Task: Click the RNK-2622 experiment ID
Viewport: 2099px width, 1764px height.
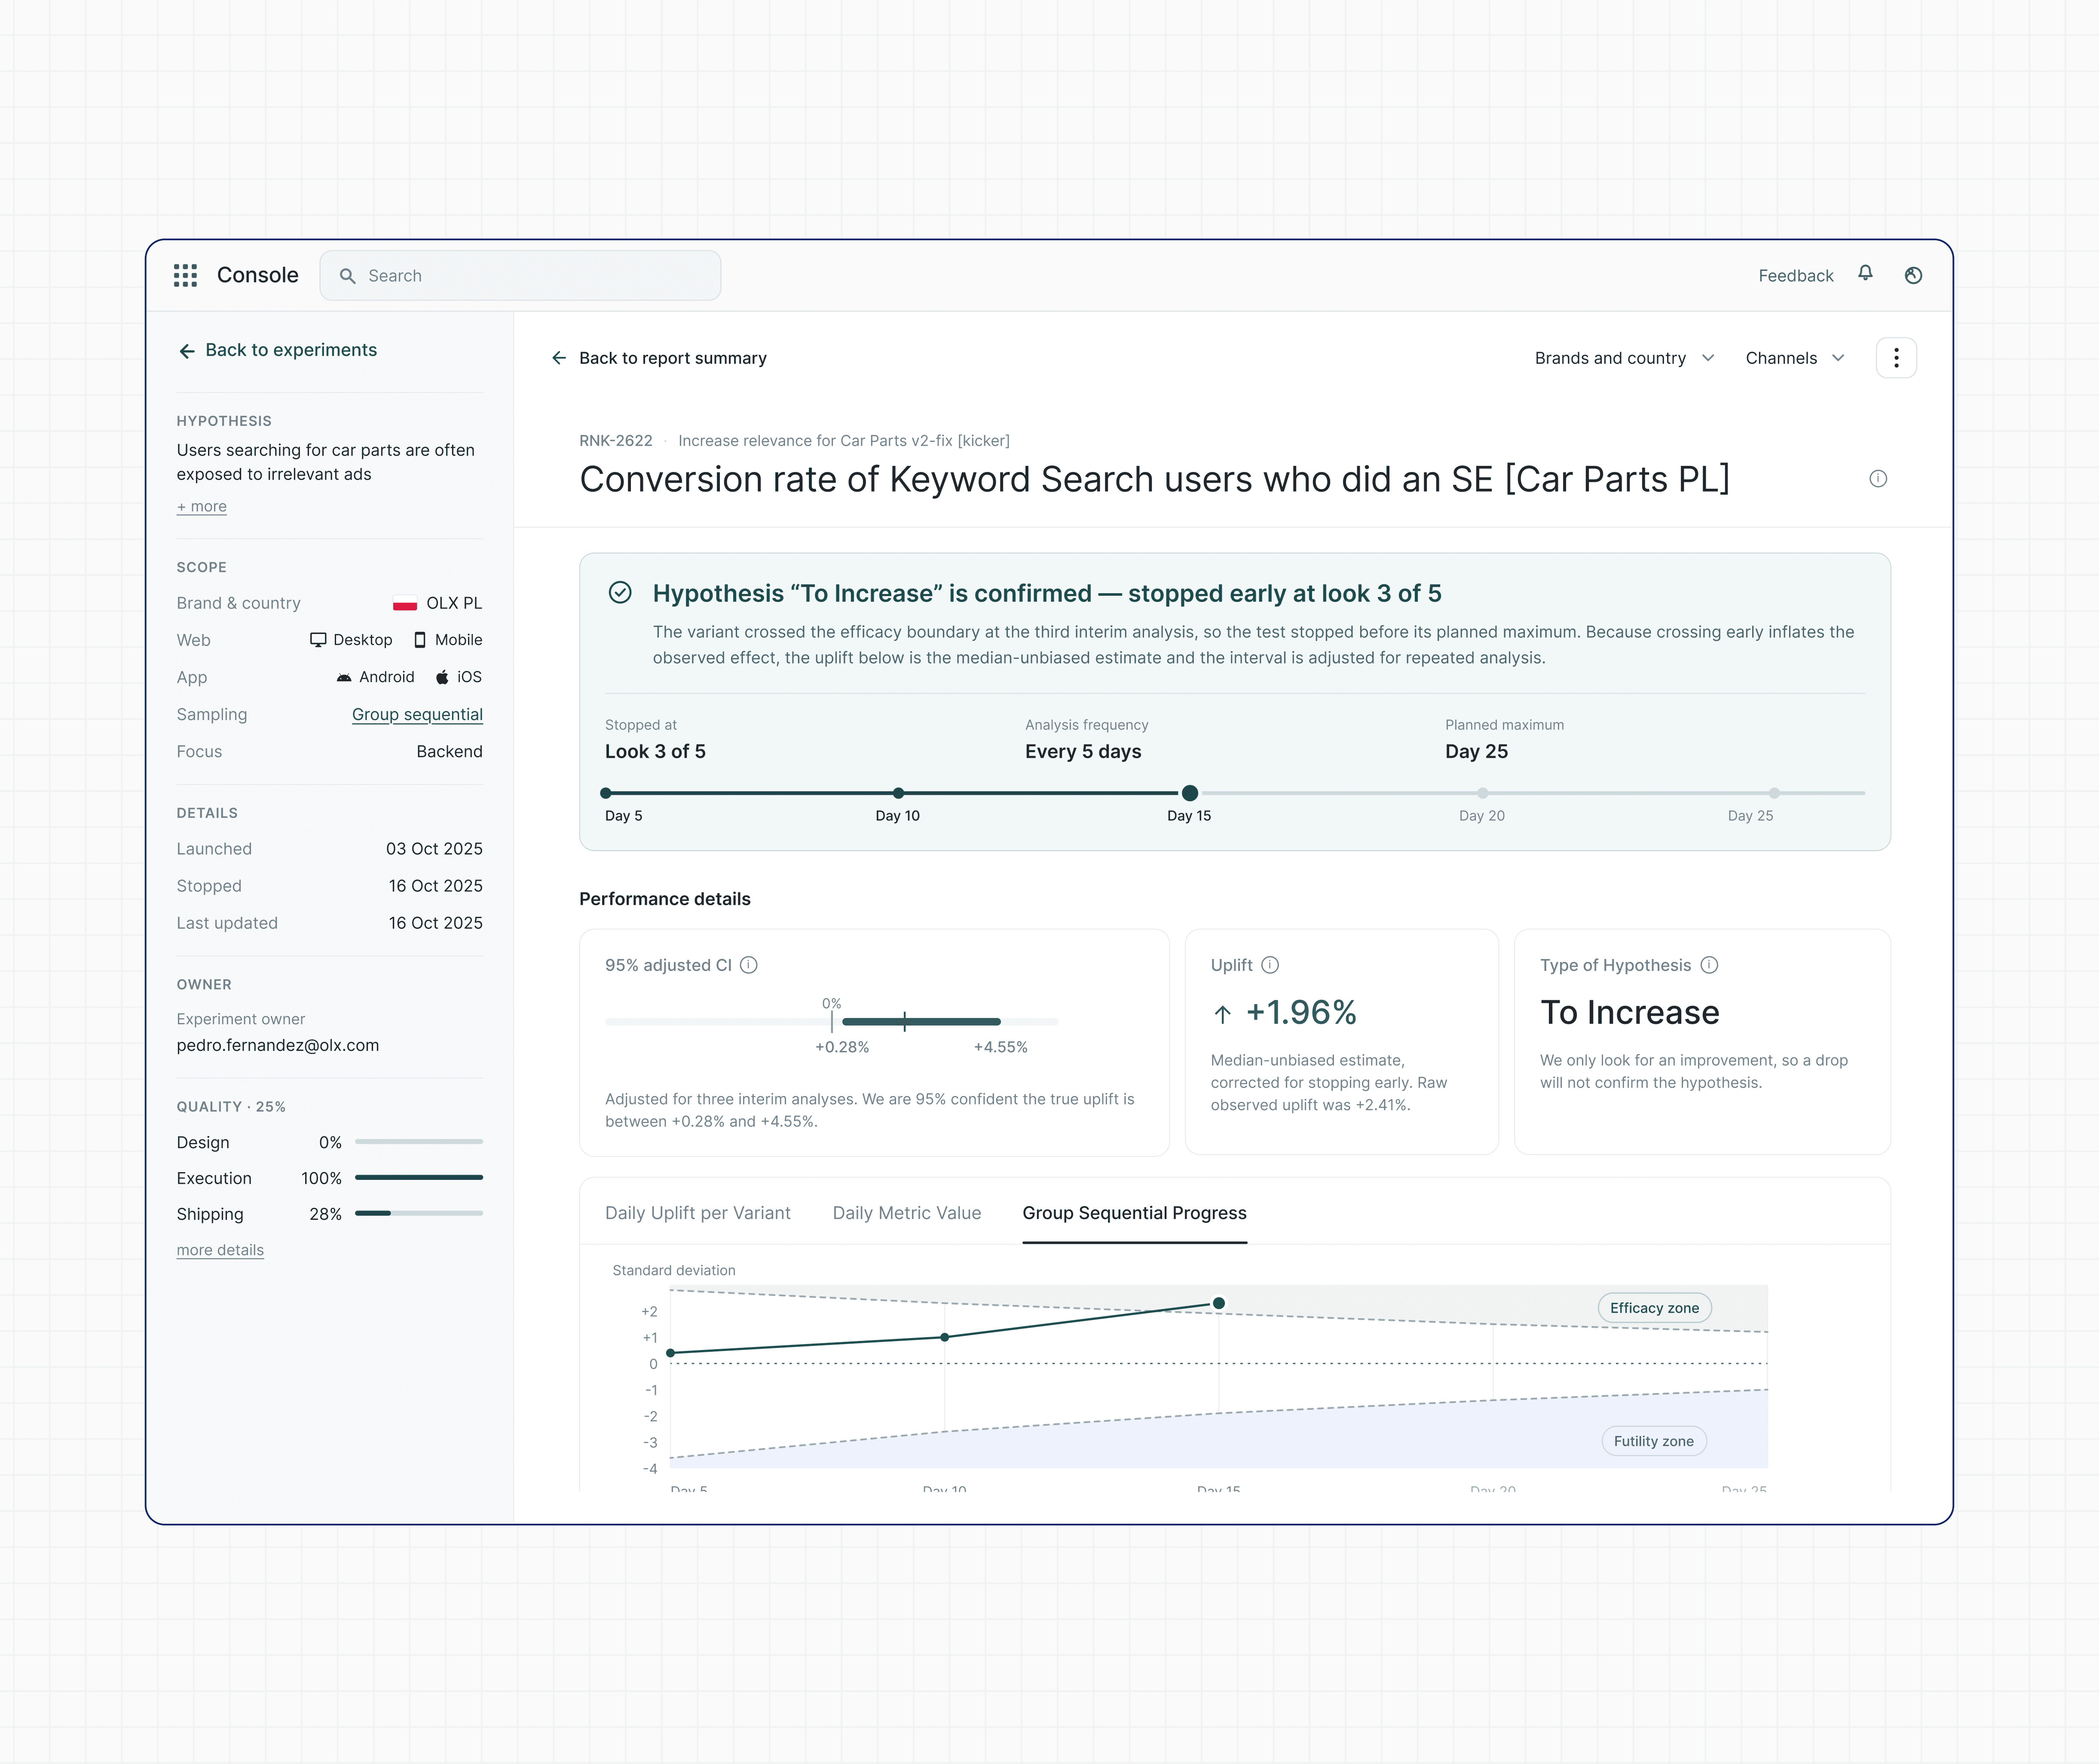Action: [616, 441]
